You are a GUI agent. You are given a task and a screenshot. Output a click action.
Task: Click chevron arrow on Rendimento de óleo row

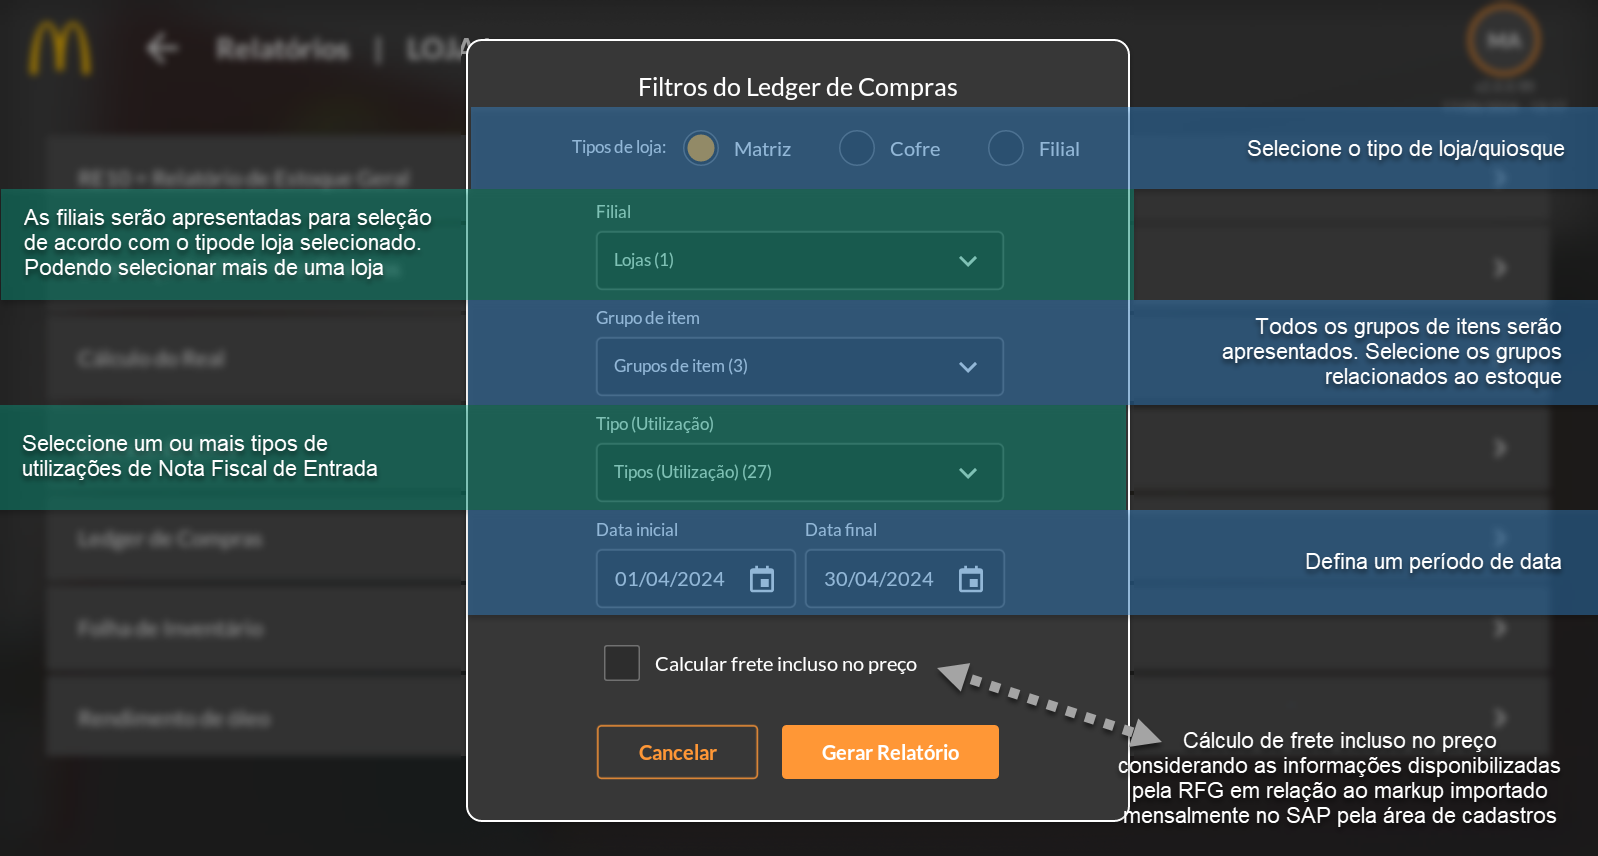pos(1500,718)
